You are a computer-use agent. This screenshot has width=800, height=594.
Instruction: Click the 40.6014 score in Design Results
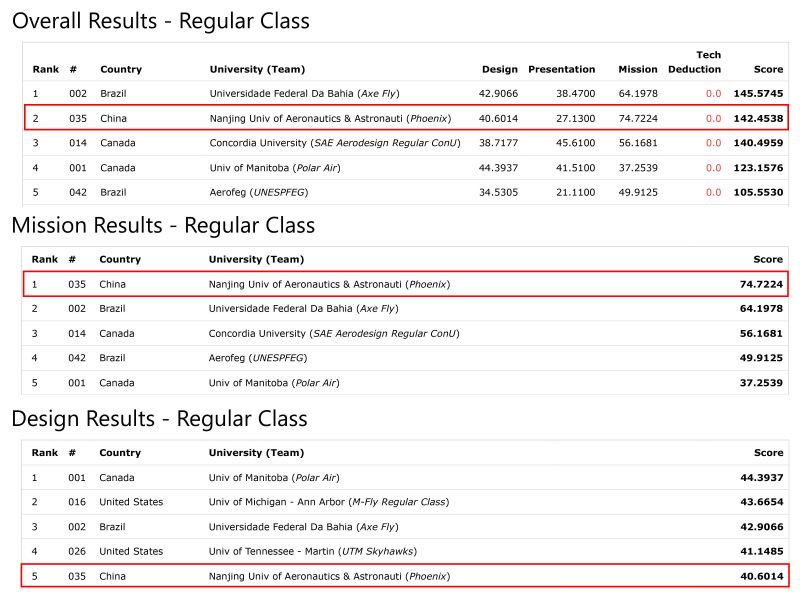click(x=760, y=576)
